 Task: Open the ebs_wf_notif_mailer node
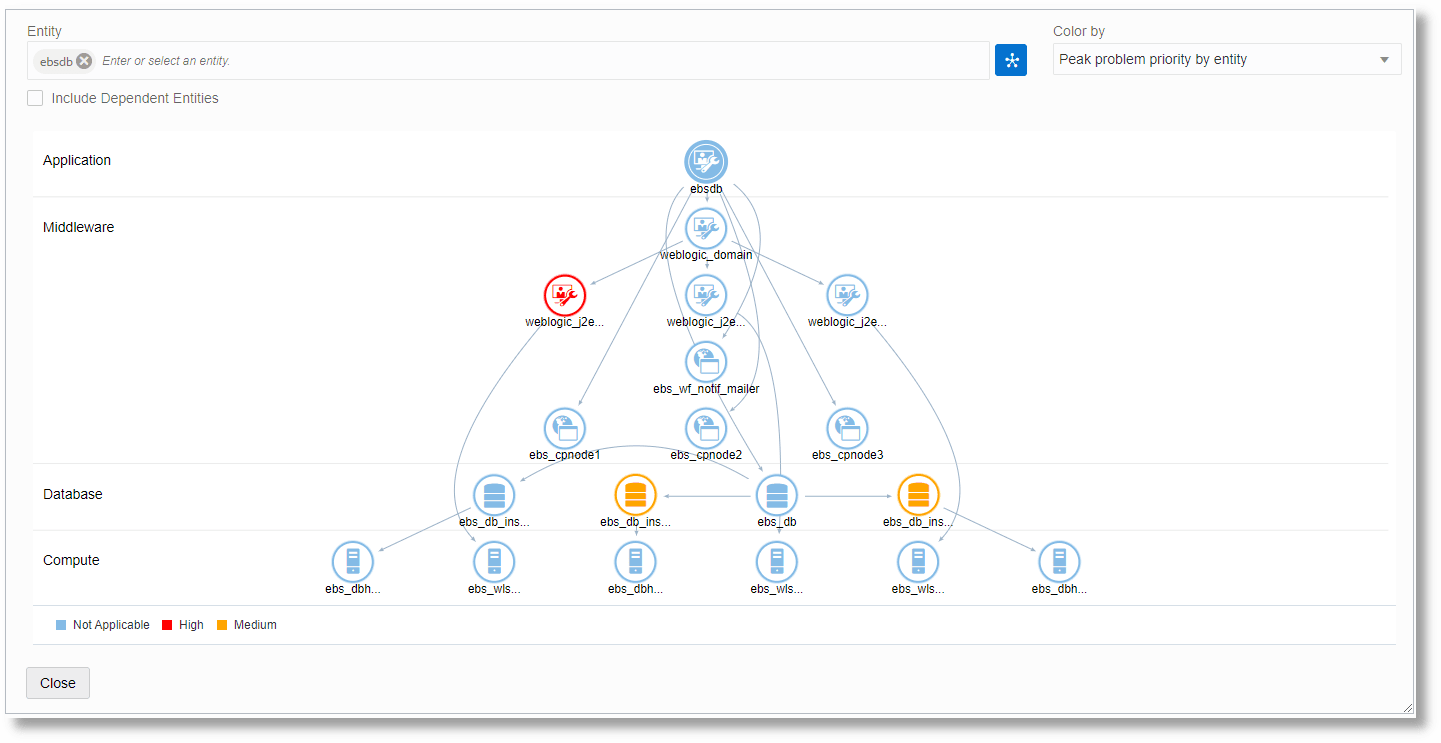point(706,361)
